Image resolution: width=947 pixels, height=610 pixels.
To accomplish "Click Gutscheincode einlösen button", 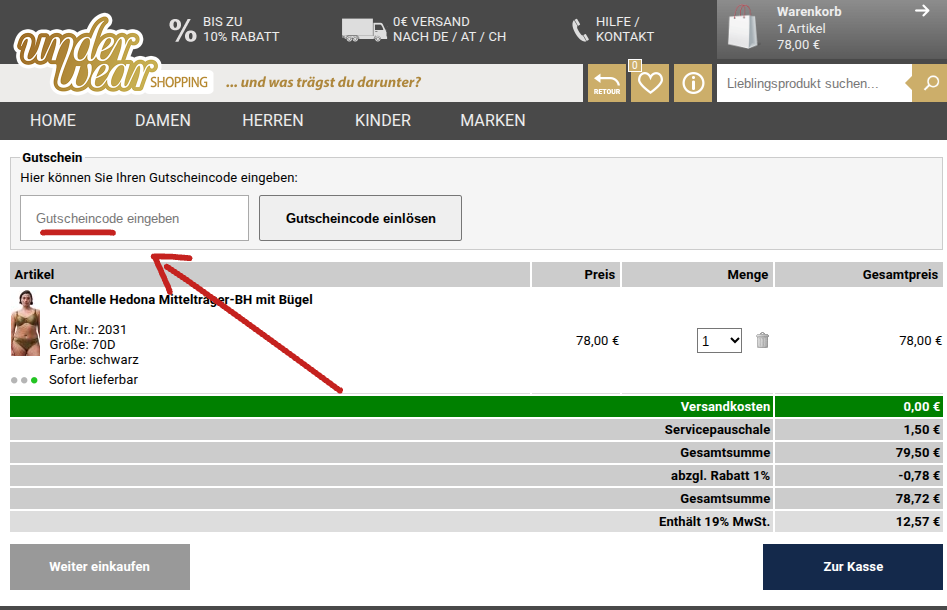I will pos(361,218).
